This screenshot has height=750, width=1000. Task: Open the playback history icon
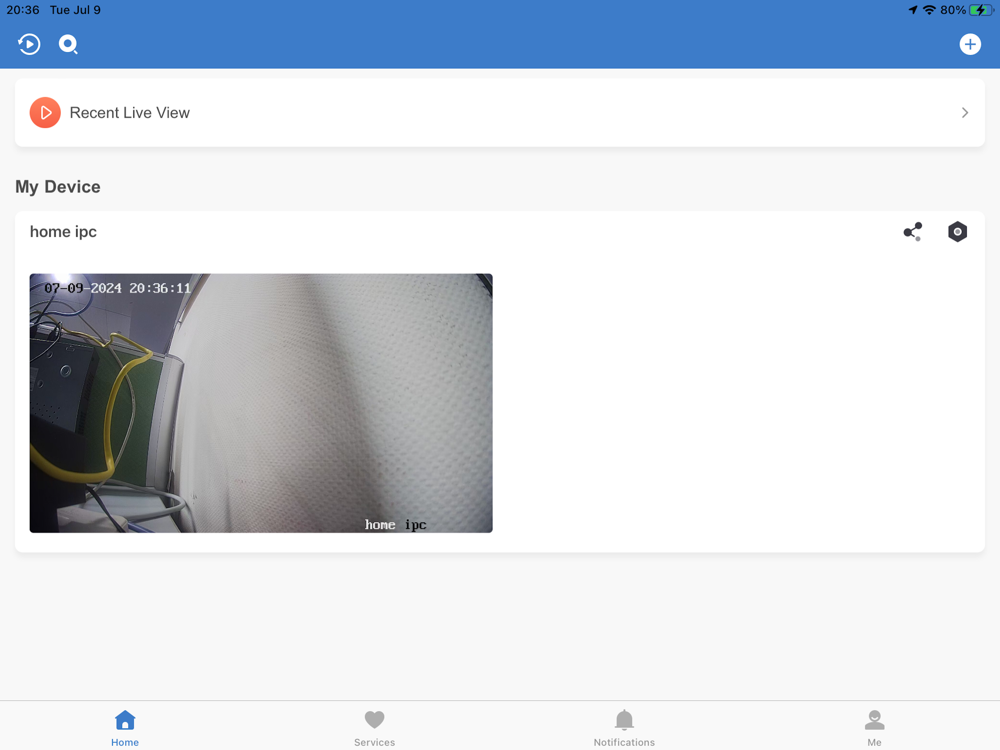(x=29, y=44)
